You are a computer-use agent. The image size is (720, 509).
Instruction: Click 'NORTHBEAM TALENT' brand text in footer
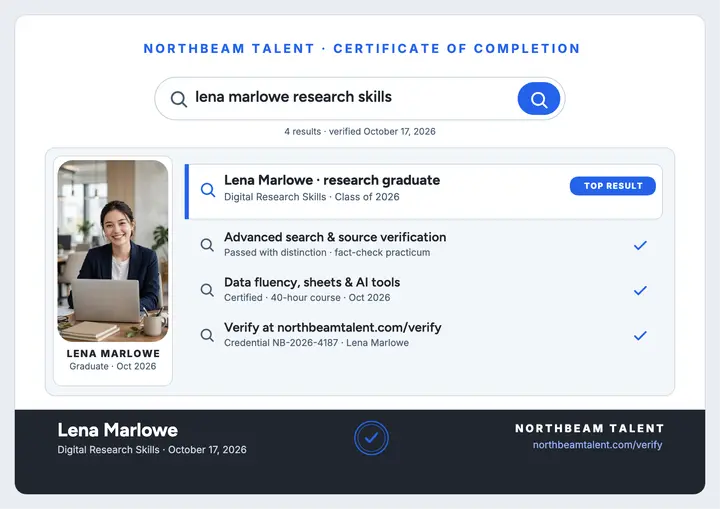(590, 428)
